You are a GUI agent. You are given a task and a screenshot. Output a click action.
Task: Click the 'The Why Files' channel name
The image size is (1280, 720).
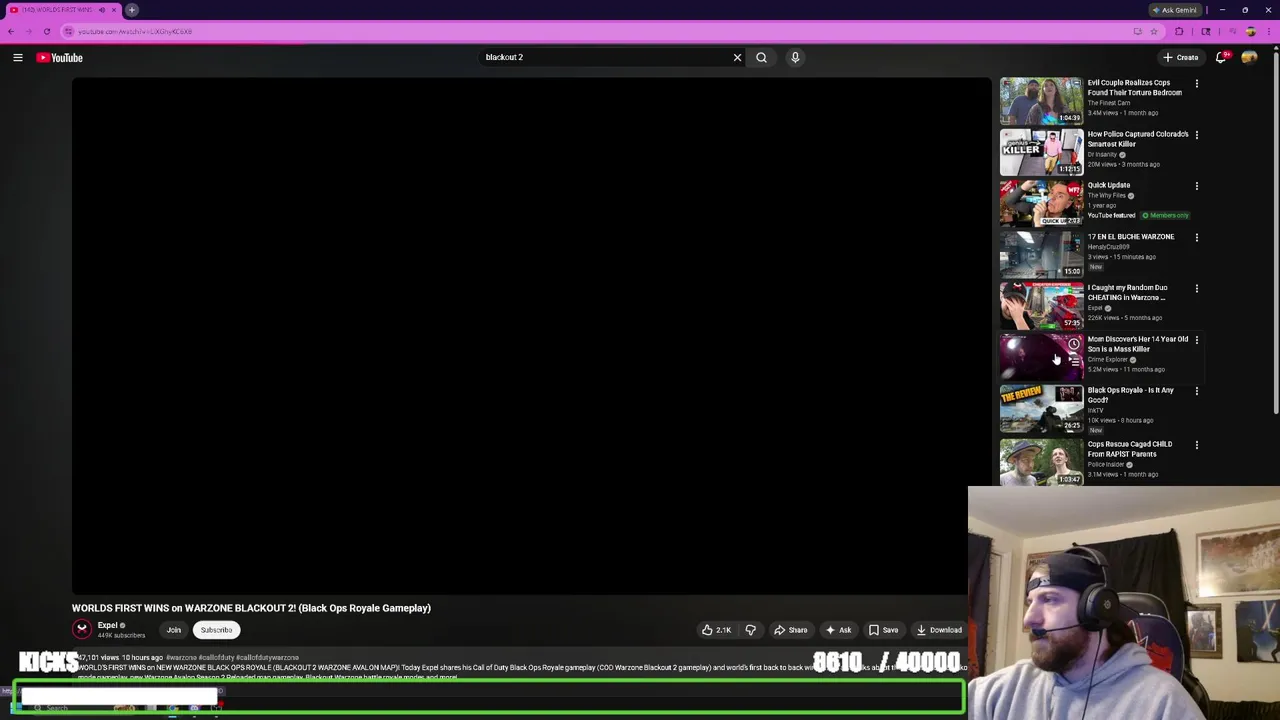coord(1106,196)
